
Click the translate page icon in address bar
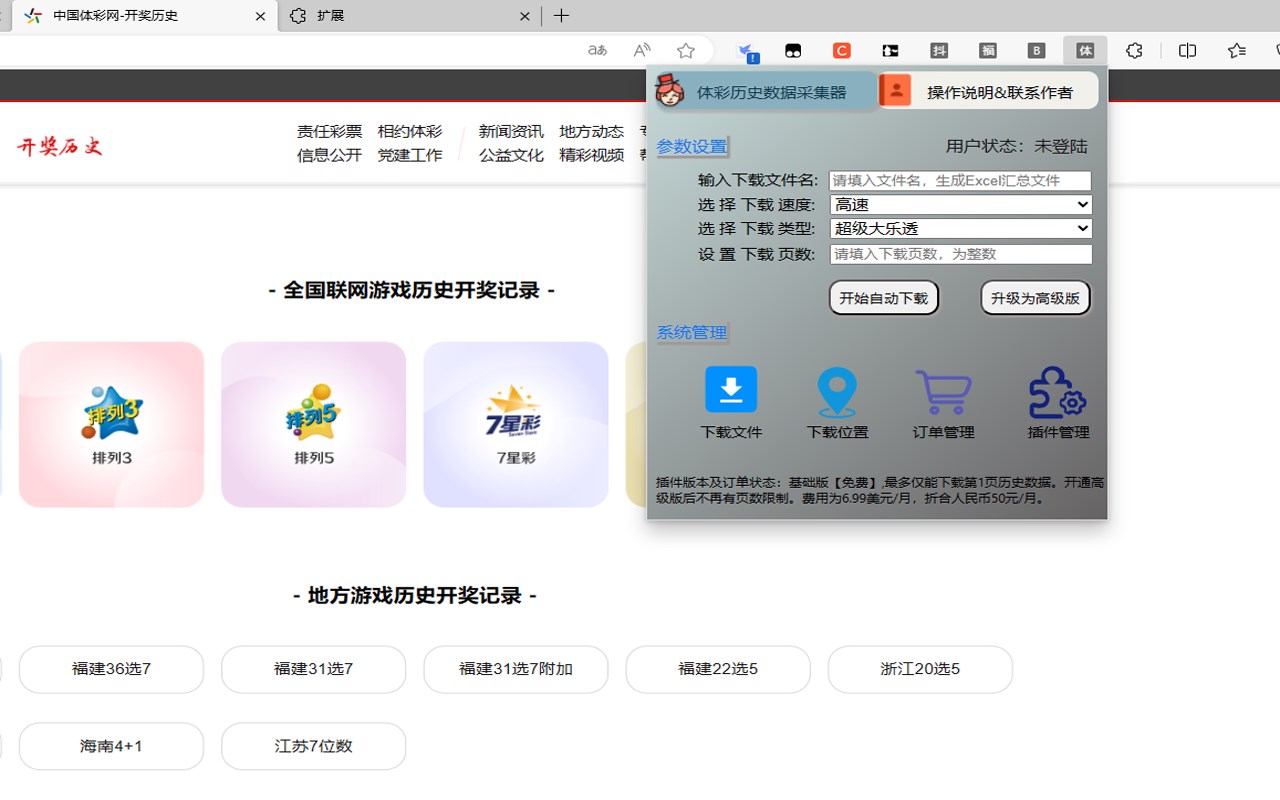coord(597,50)
